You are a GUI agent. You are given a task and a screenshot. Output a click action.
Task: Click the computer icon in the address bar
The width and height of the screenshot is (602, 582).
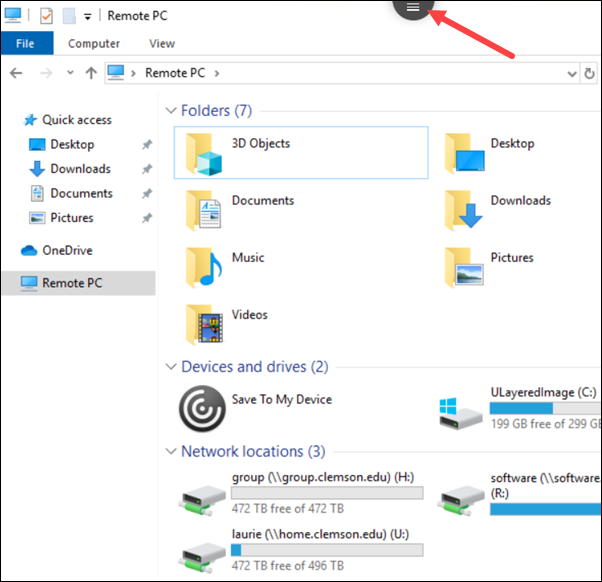pyautogui.click(x=116, y=73)
